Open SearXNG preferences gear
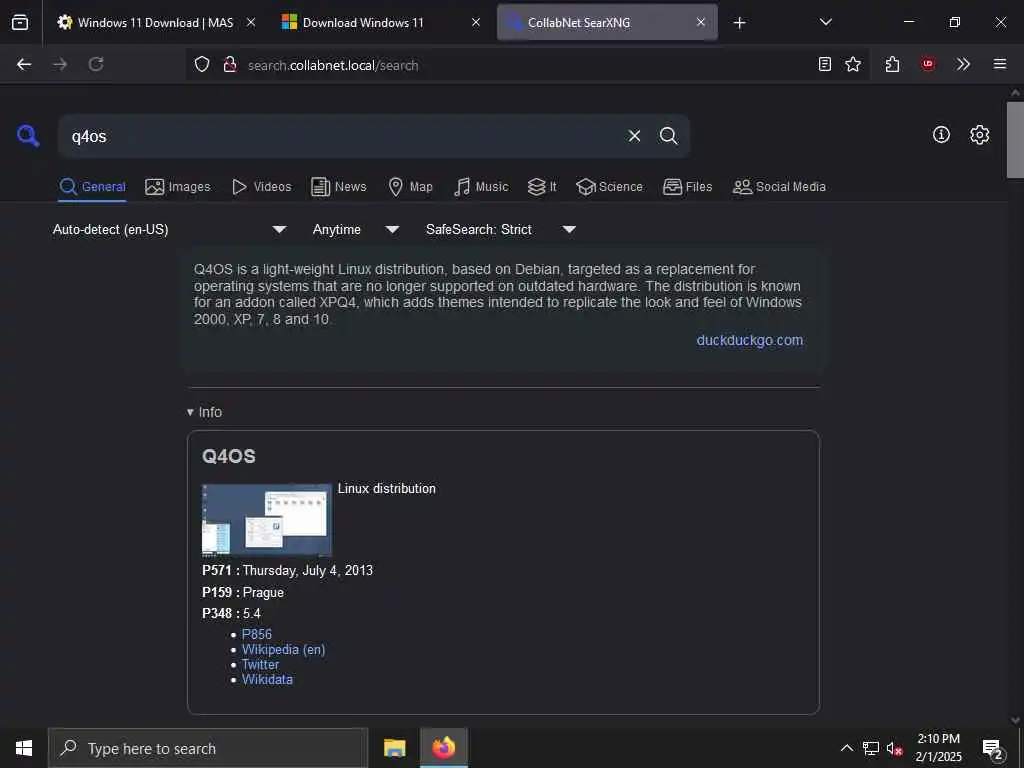The height and width of the screenshot is (768, 1024). 979,135
